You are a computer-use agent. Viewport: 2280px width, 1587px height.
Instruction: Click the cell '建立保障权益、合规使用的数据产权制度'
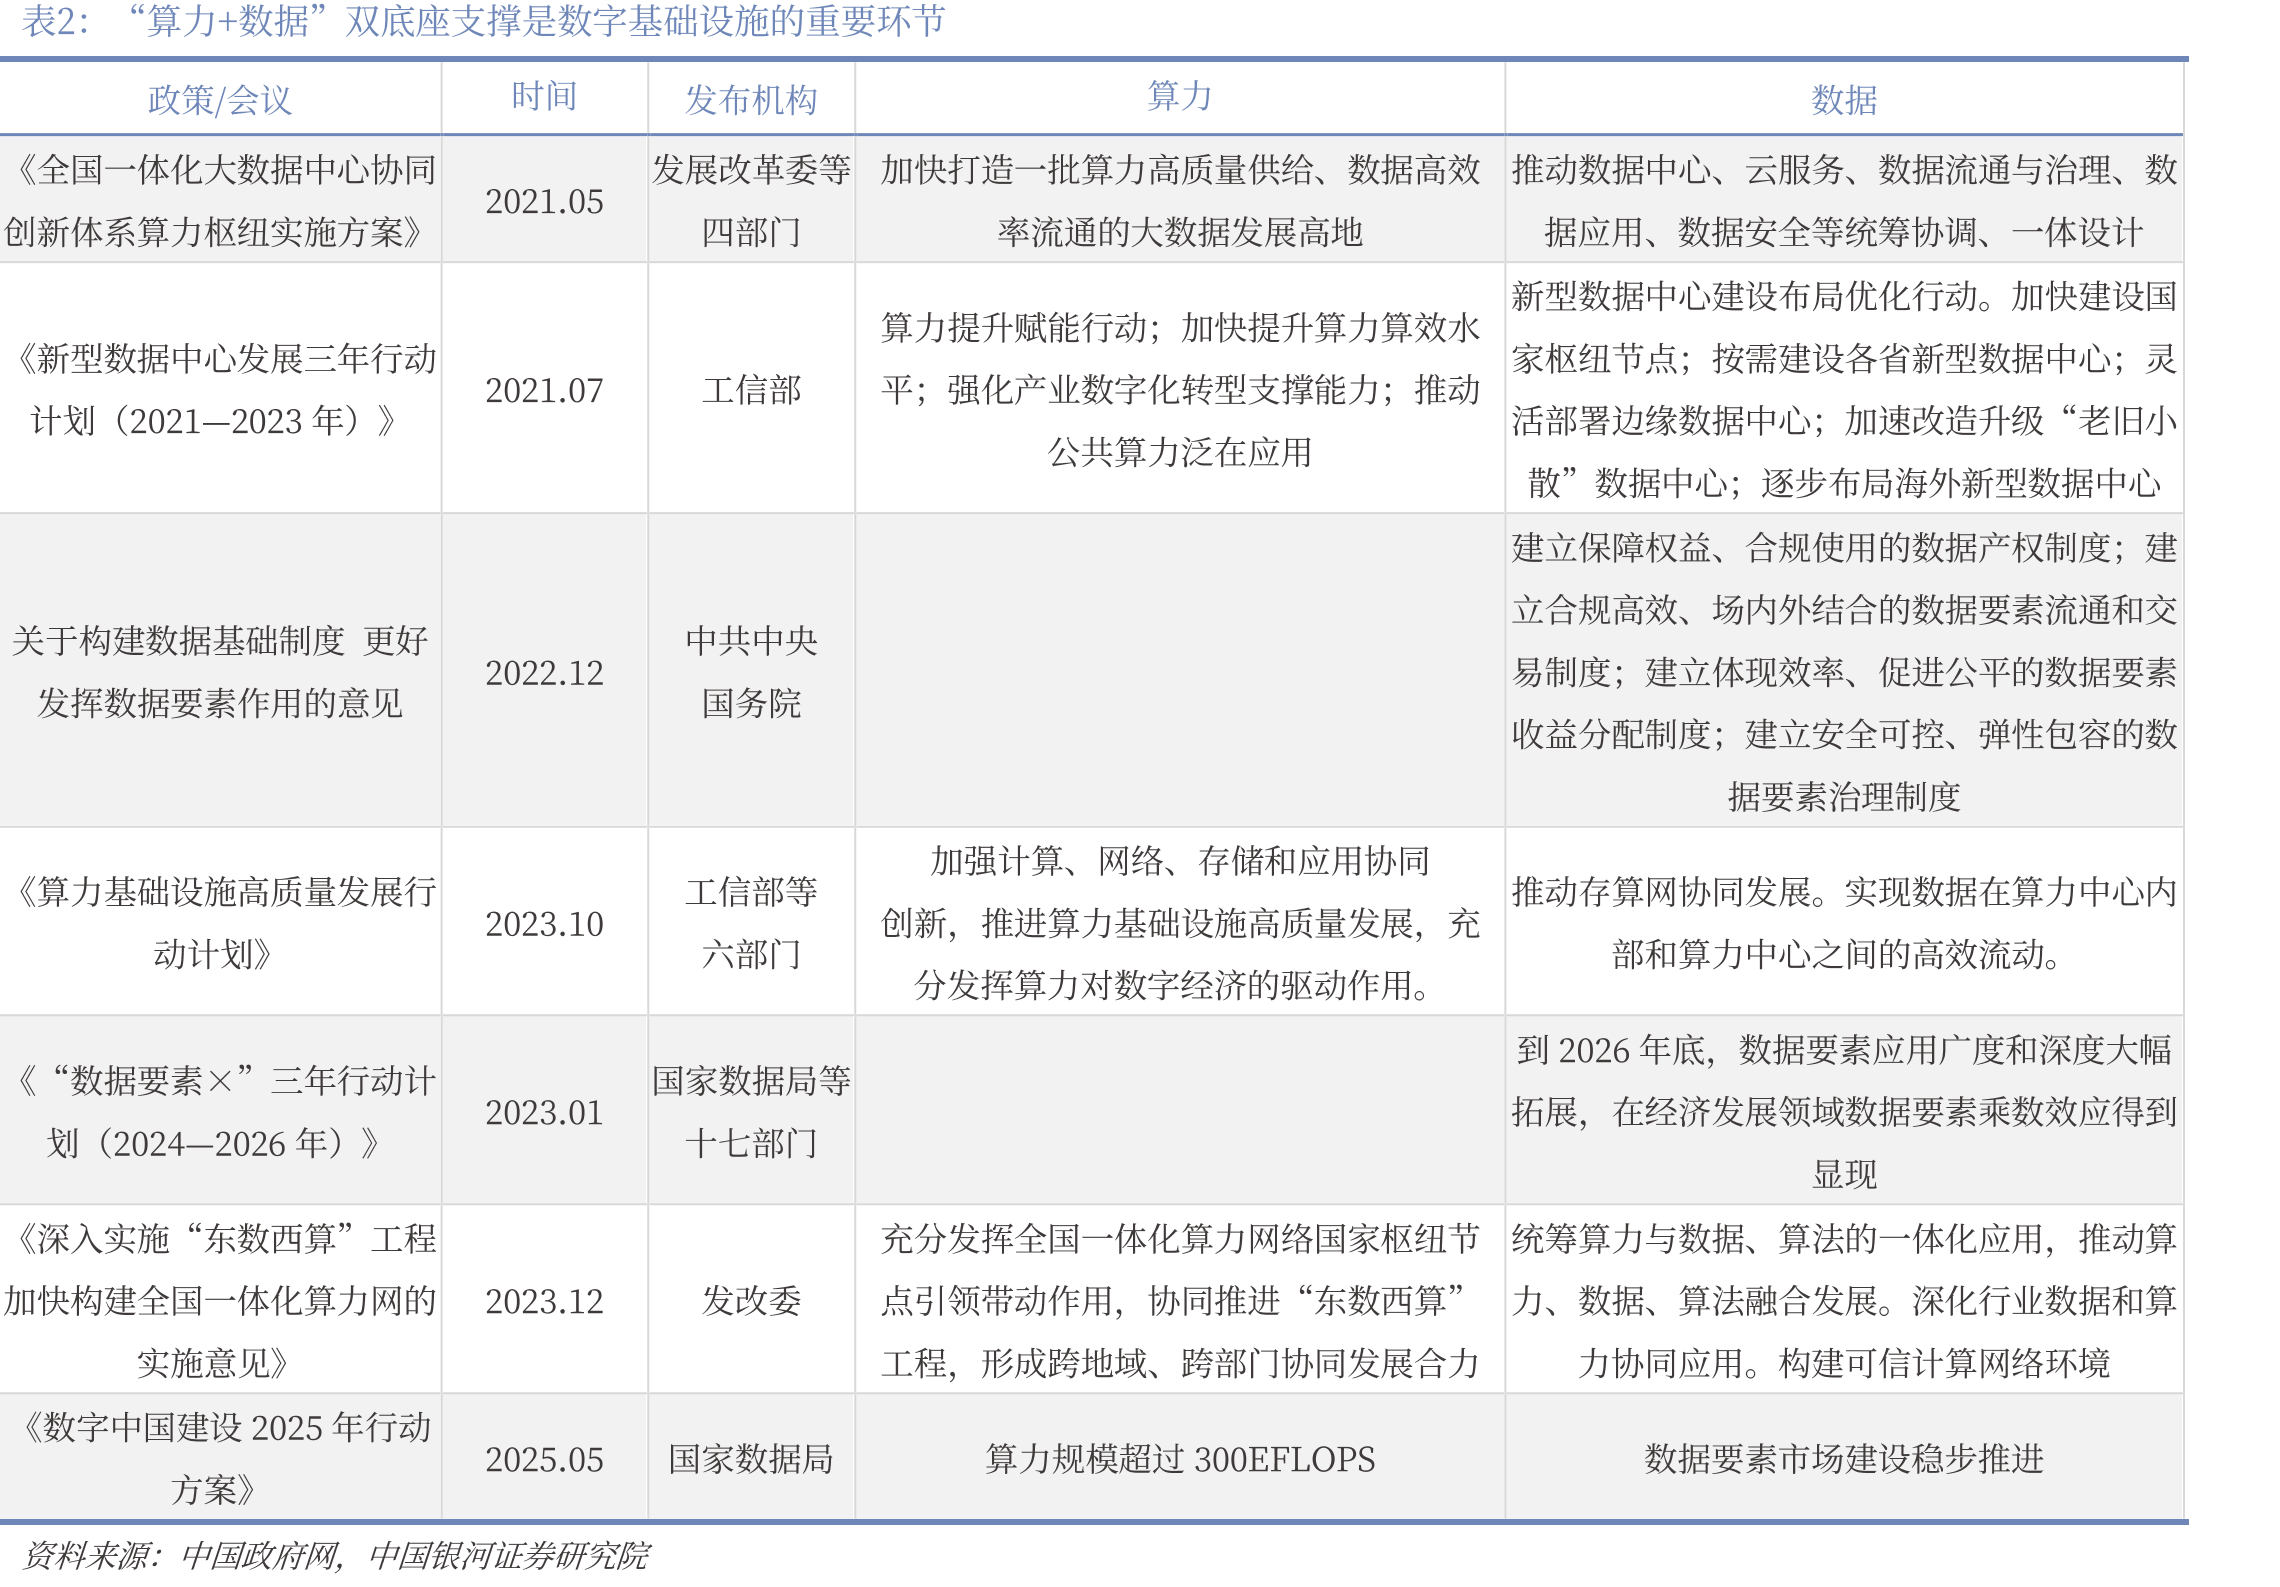(1844, 671)
